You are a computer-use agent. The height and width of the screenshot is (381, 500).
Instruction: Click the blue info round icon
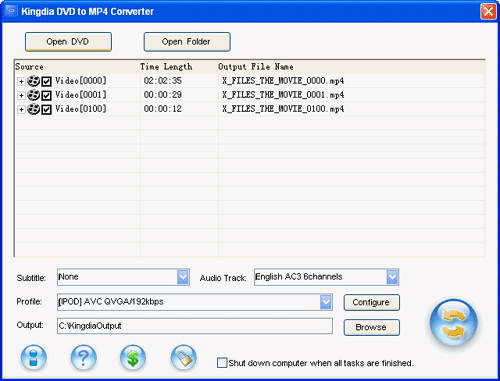tap(34, 358)
